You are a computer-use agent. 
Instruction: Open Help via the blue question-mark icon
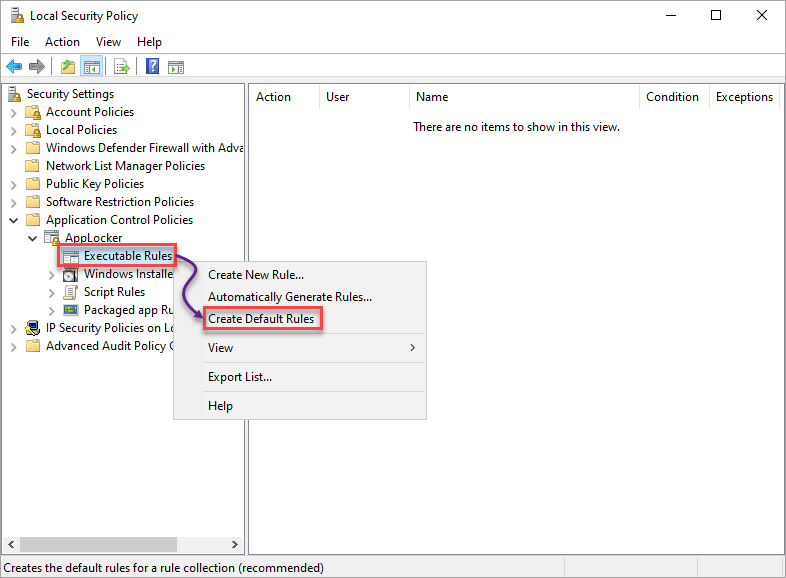[152, 66]
